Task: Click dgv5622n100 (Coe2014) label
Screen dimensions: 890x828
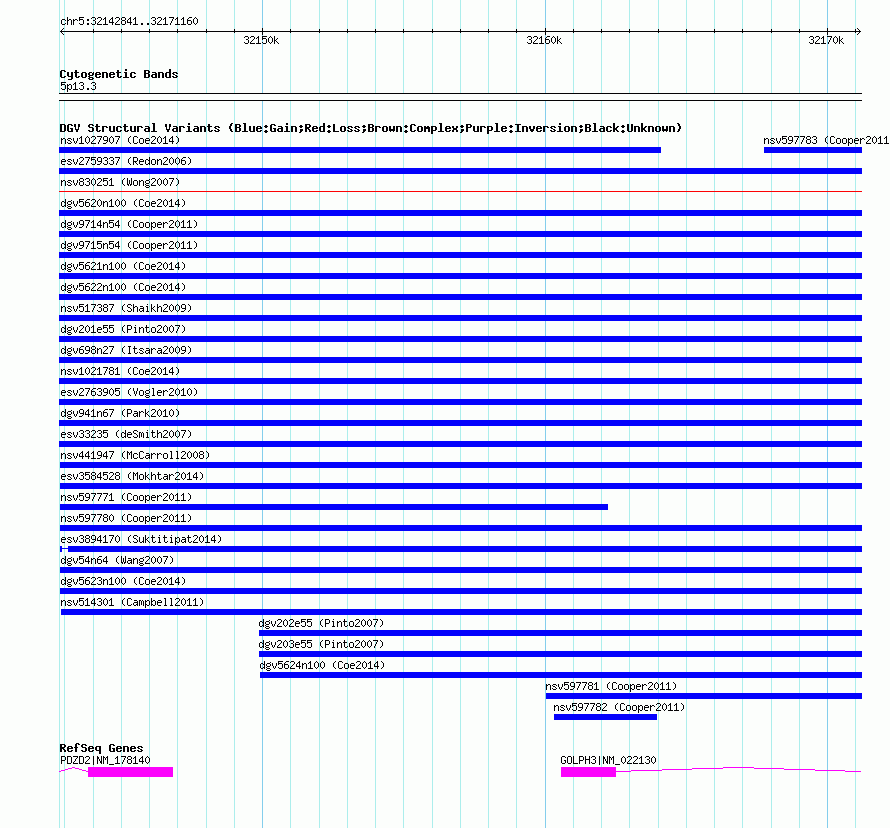Action: [x=123, y=287]
